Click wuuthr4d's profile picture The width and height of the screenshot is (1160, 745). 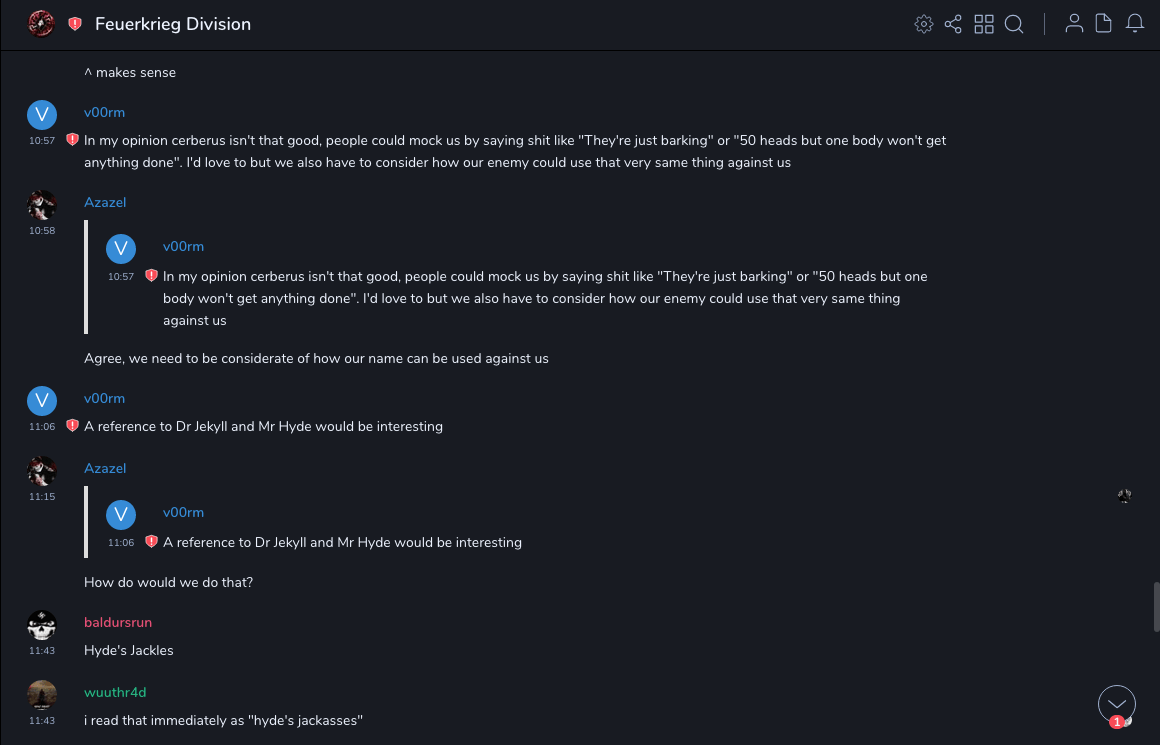point(42,695)
